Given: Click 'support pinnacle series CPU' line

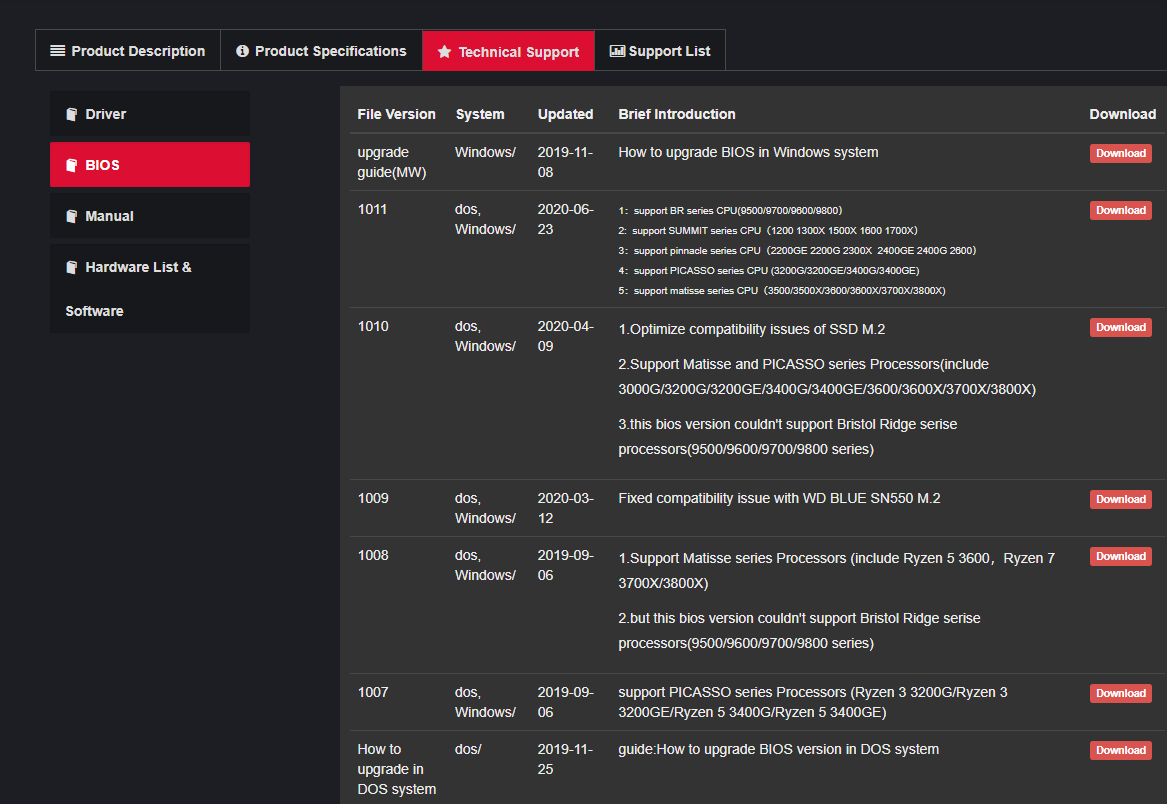Looking at the screenshot, I should pos(797,251).
